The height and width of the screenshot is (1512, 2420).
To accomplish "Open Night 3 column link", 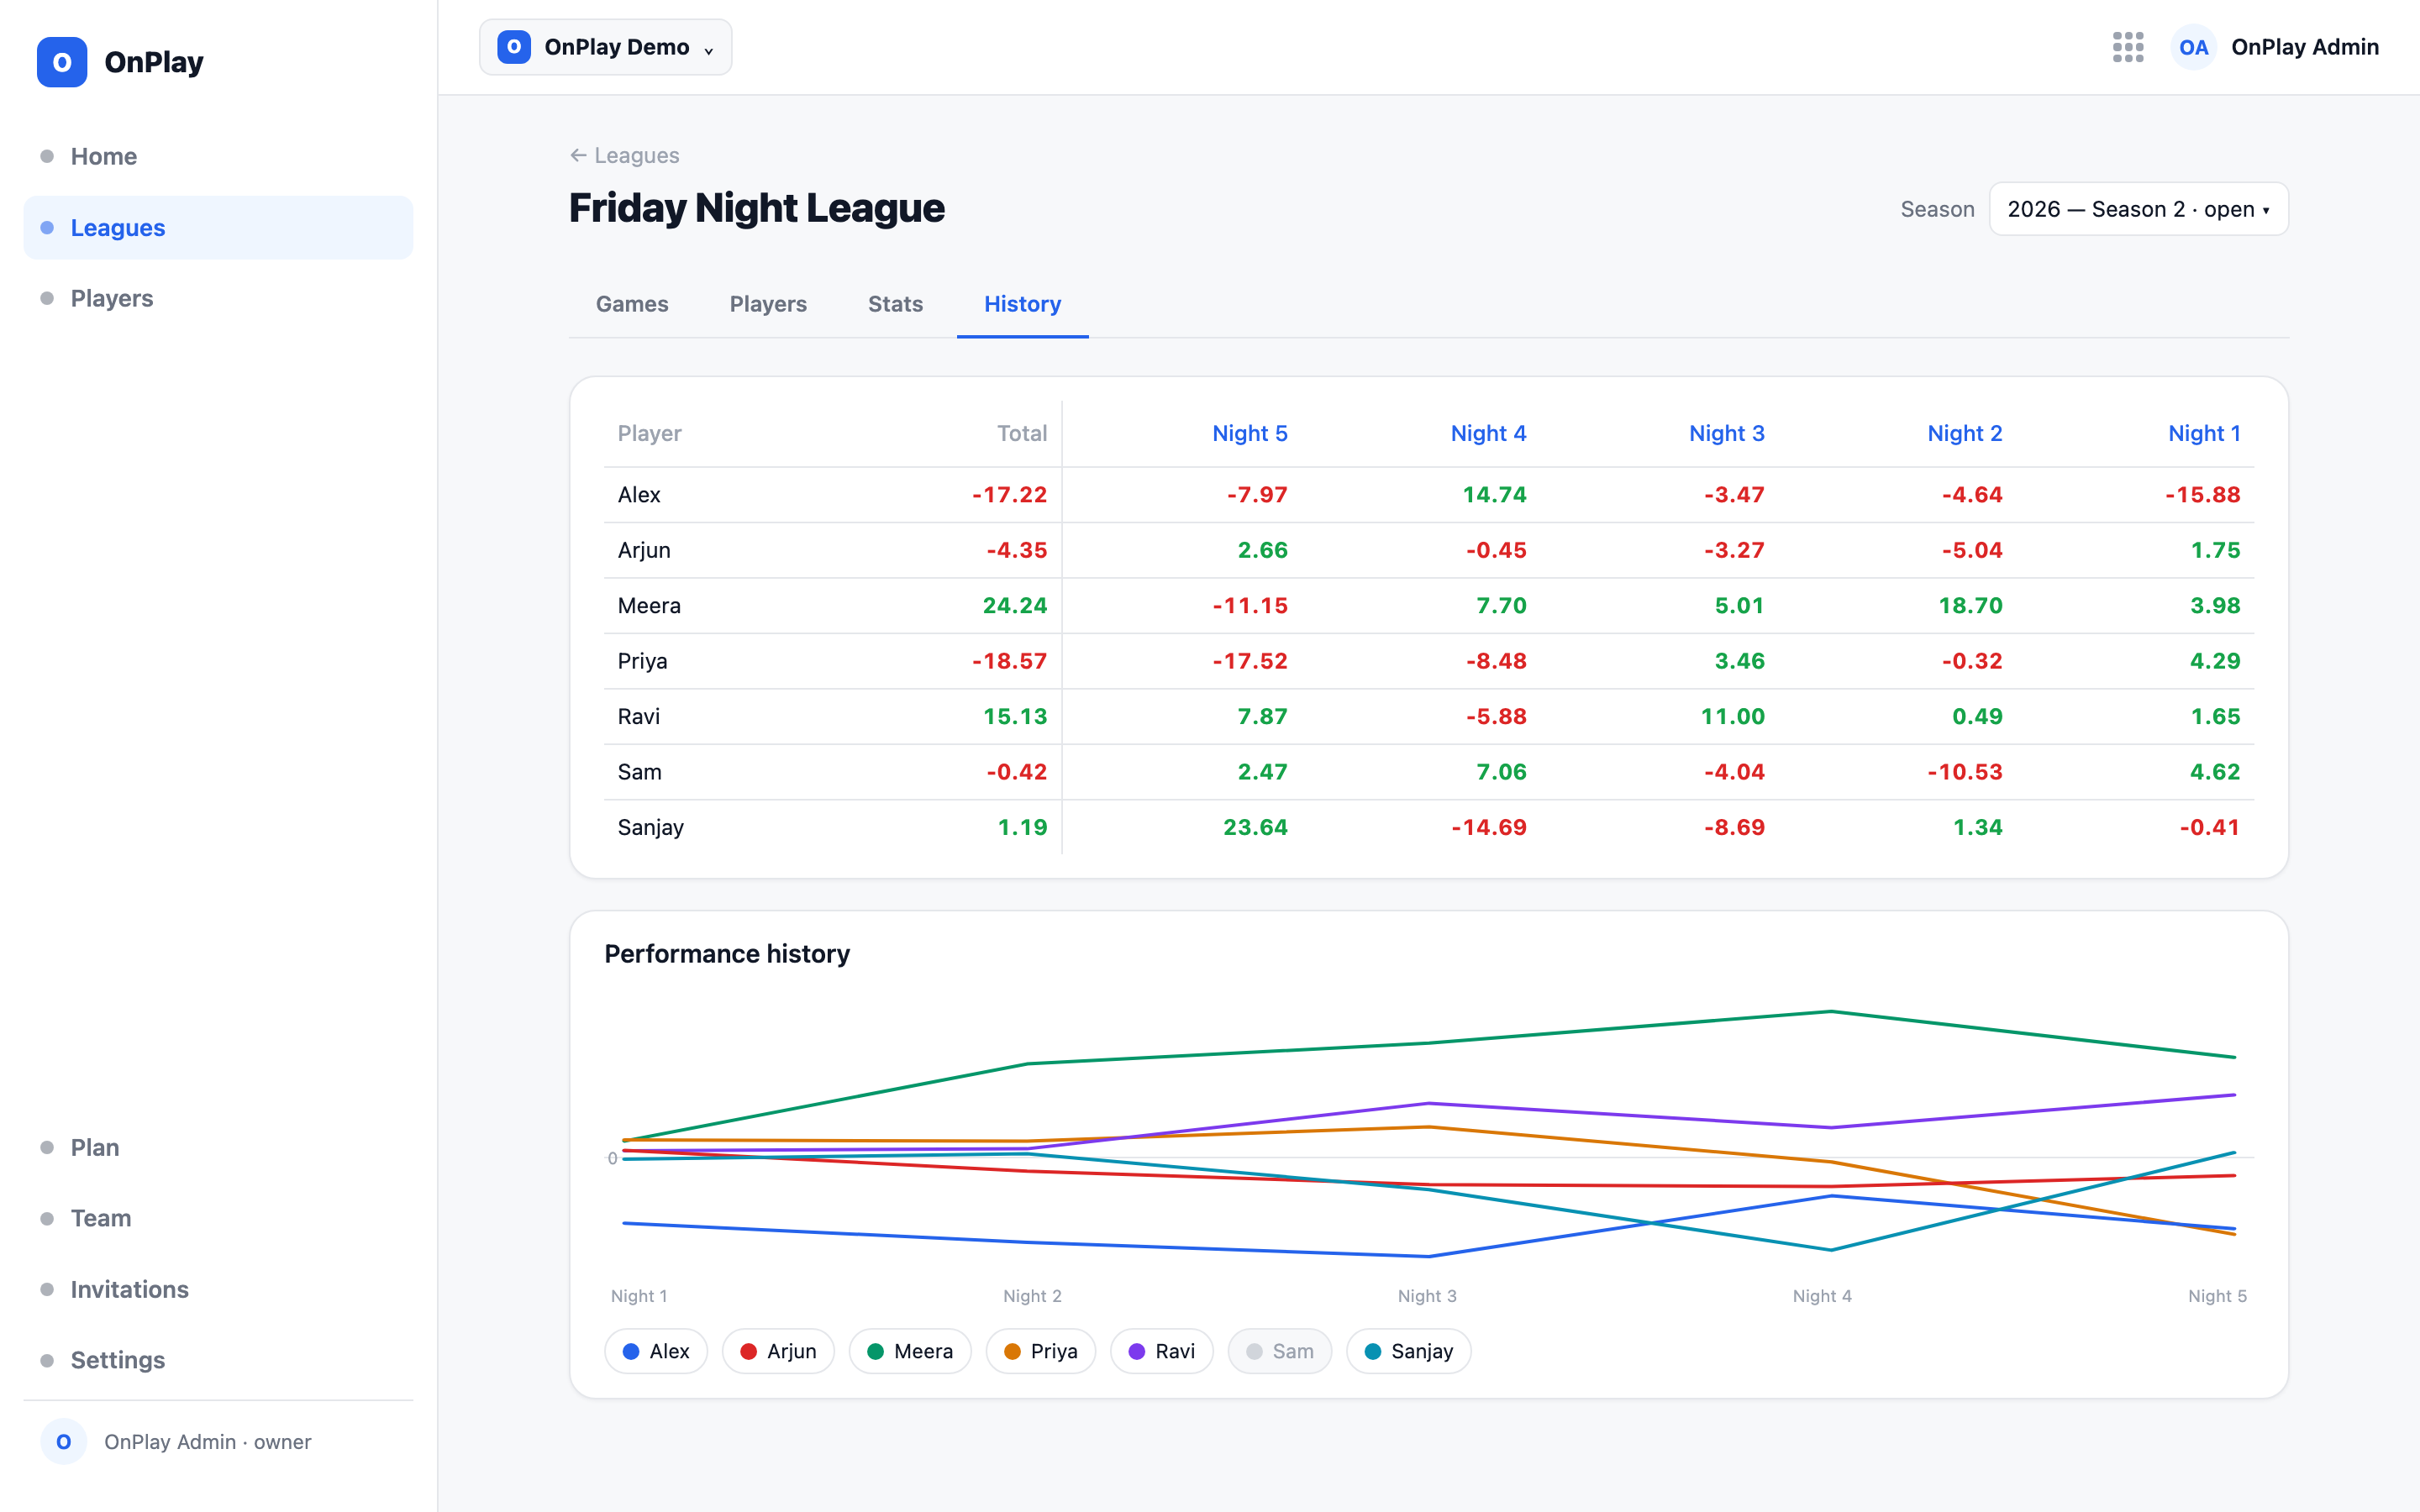I will 1726,433.
